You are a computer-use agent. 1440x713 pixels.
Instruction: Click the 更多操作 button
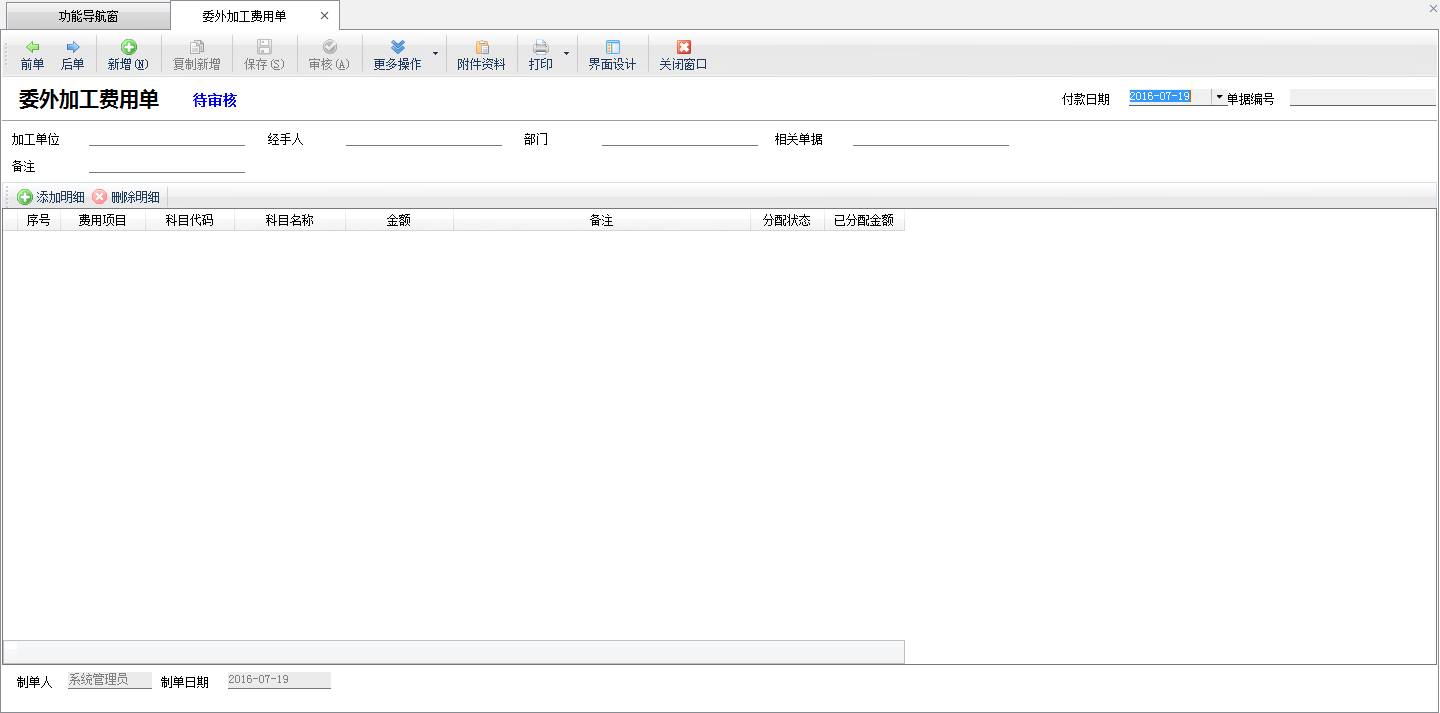397,55
